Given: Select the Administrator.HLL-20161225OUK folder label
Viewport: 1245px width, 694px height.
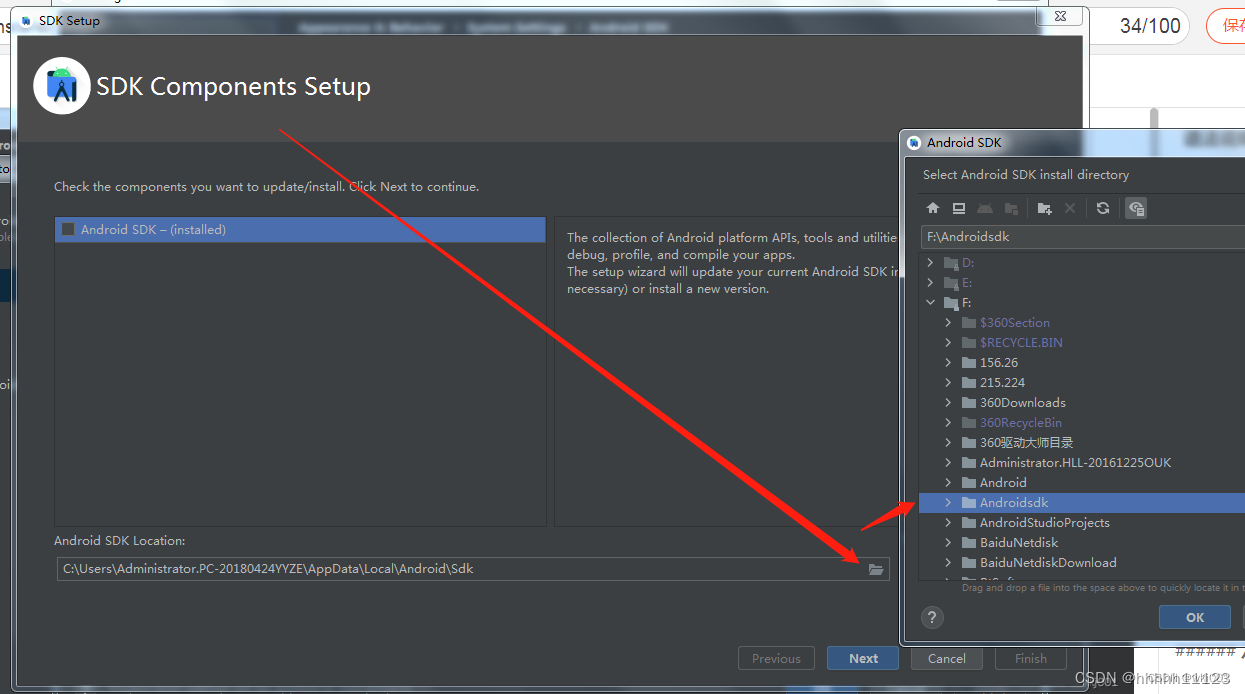Looking at the screenshot, I should click(x=1075, y=463).
